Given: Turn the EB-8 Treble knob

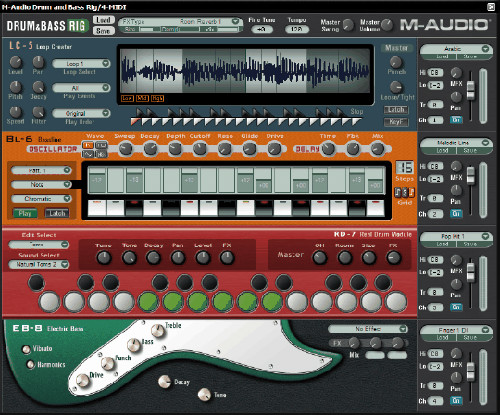Looking at the screenshot, I should point(157,330).
